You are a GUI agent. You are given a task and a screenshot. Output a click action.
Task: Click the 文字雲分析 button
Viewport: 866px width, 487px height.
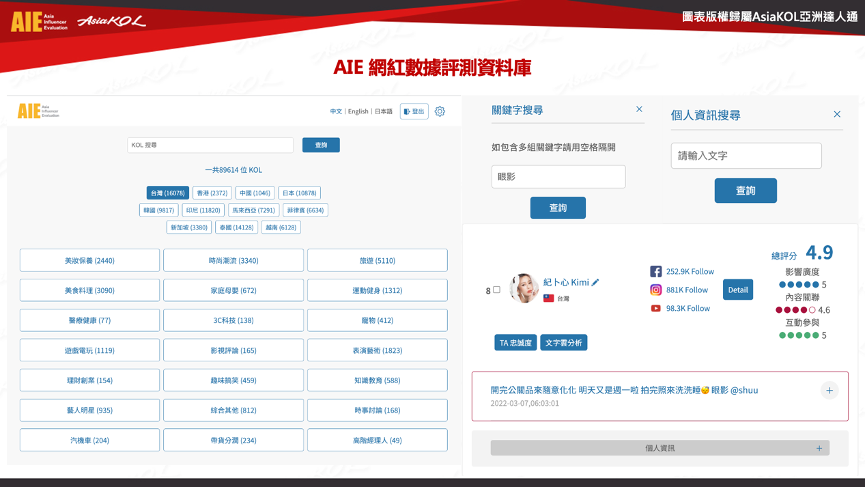[564, 343]
